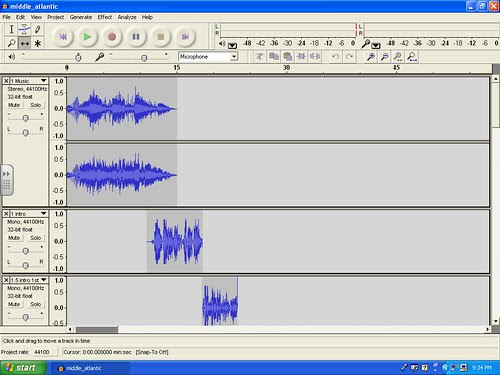Click the Undo arrow icon
500x375 pixels.
click(x=335, y=57)
